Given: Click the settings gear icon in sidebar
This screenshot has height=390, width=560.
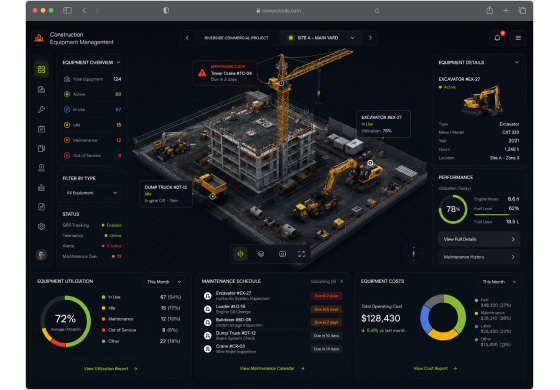Looking at the screenshot, I should coord(41,226).
